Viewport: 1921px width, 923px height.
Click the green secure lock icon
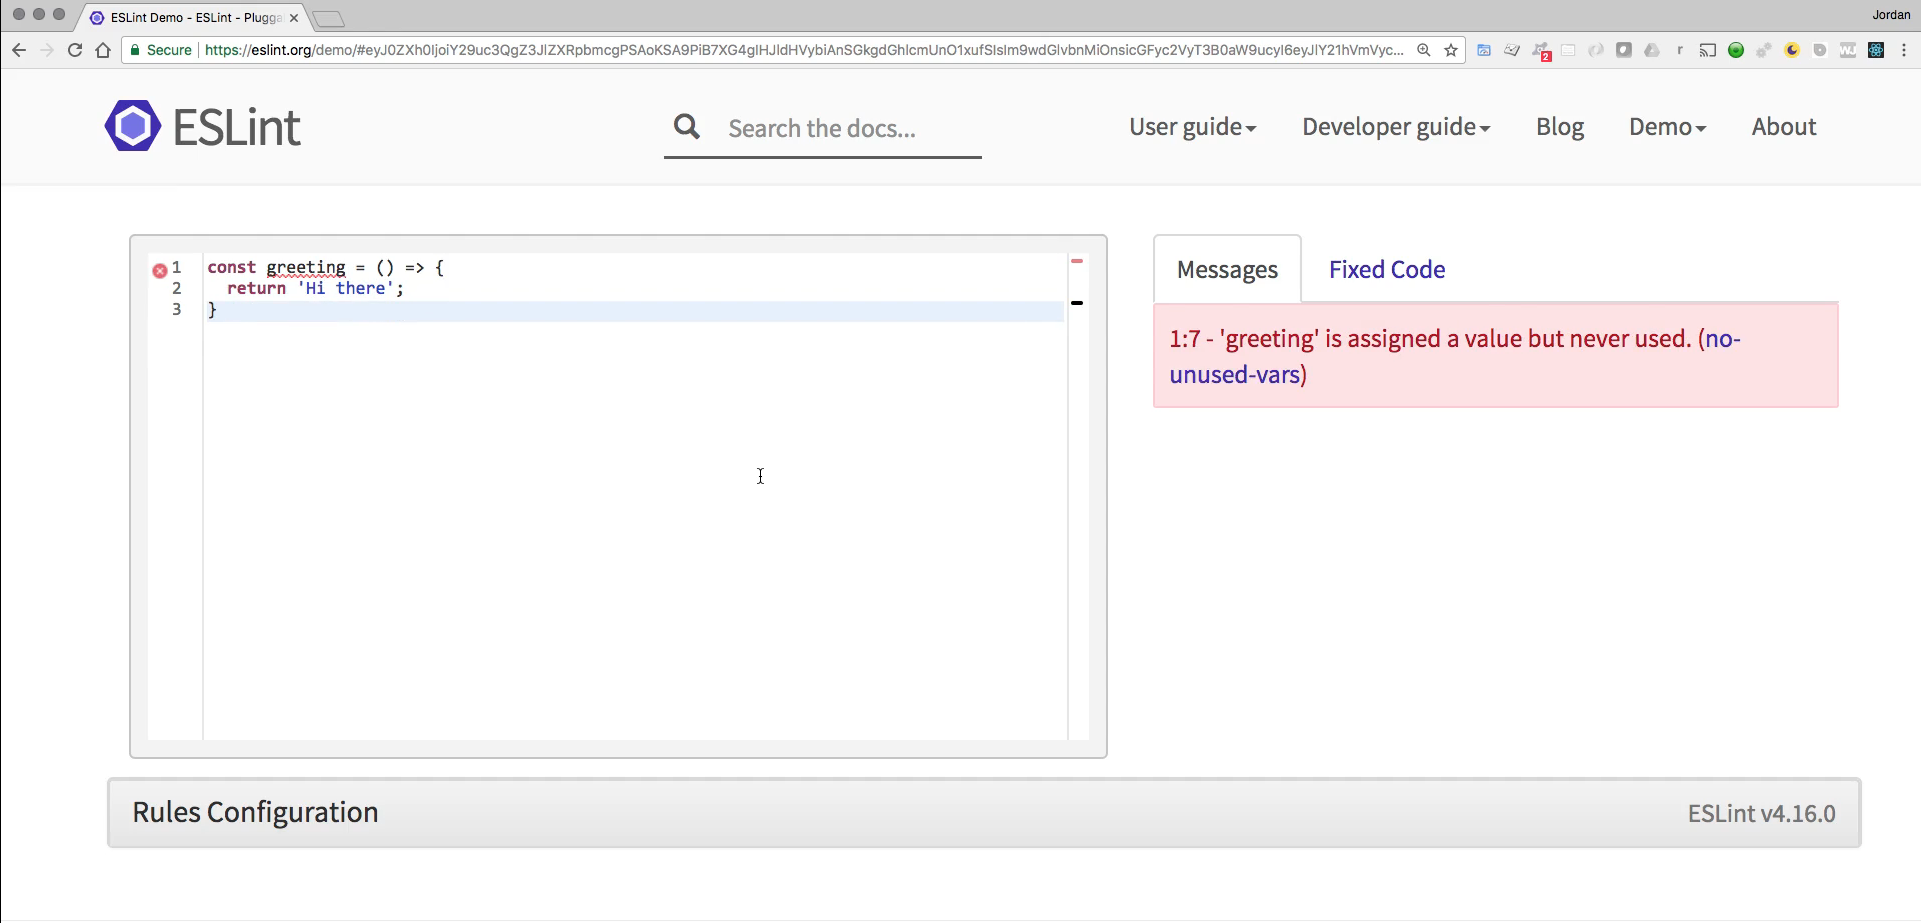click(x=135, y=50)
